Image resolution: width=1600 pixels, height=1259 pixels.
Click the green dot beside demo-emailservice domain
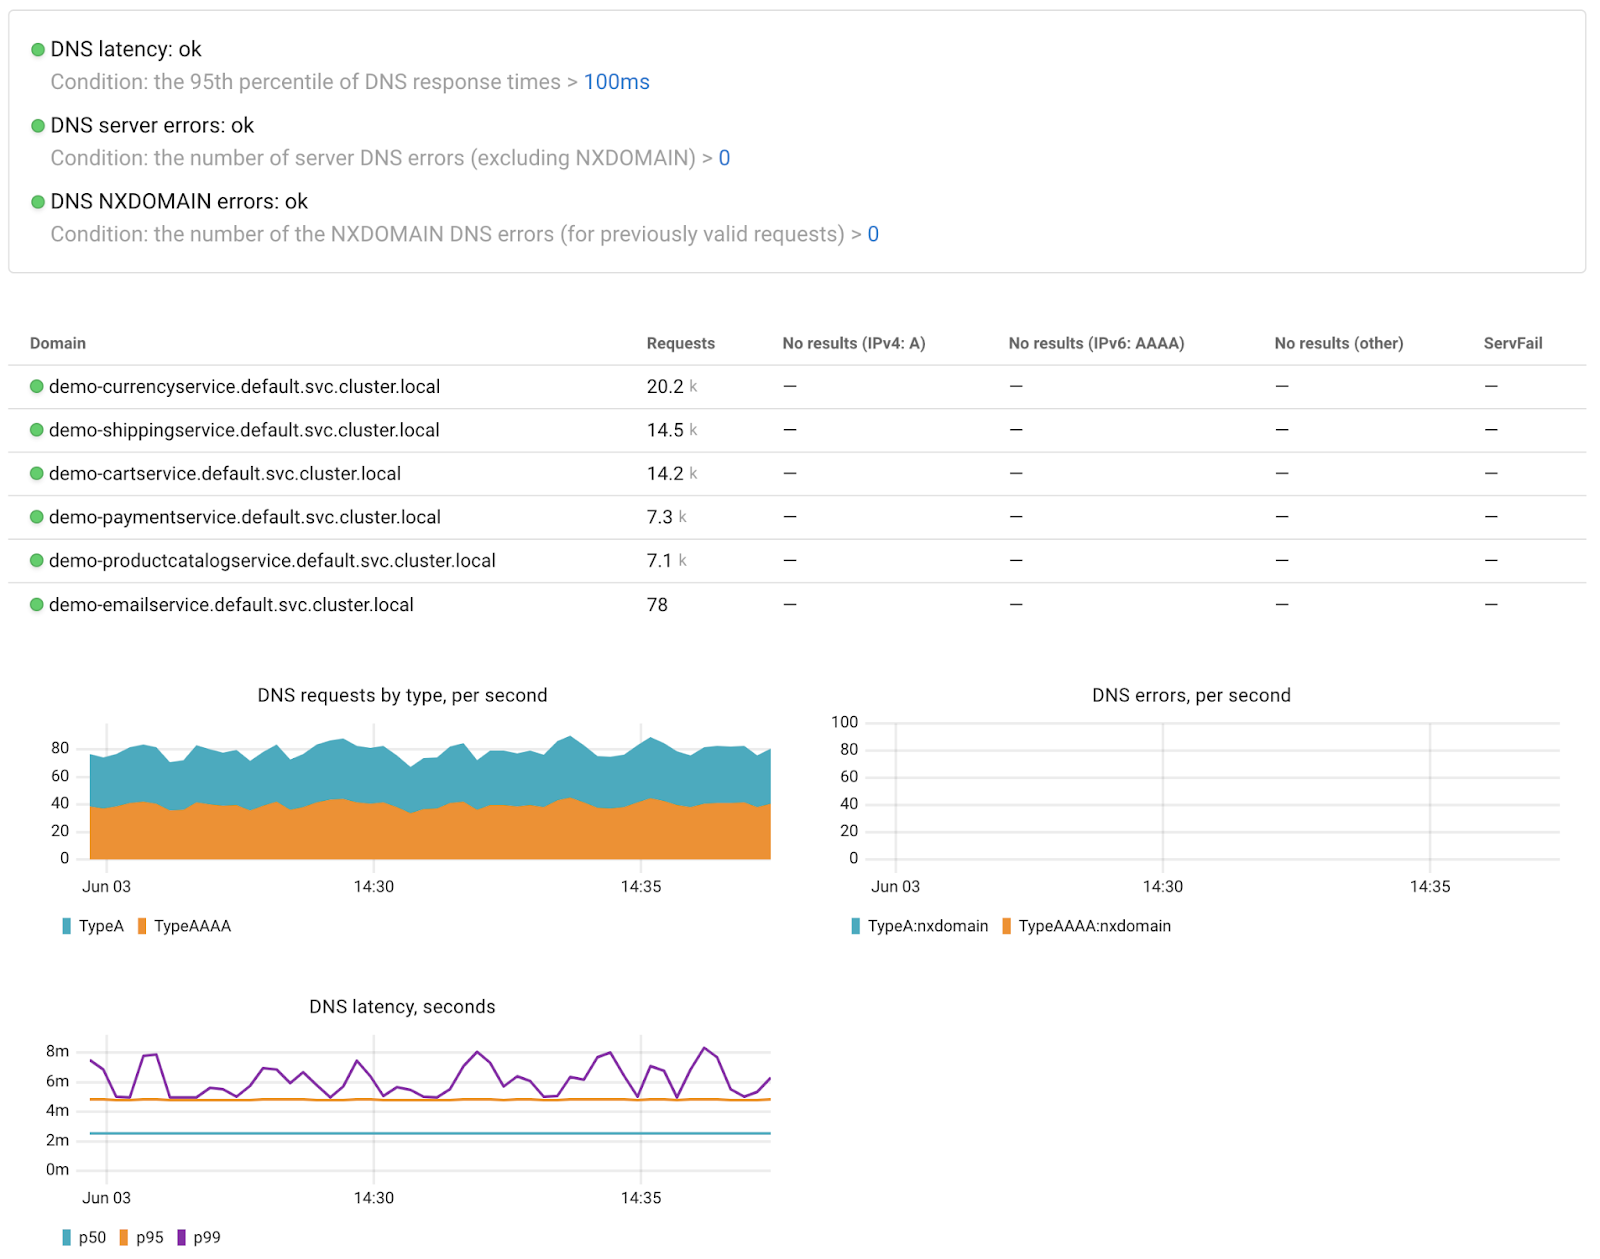[36, 605]
